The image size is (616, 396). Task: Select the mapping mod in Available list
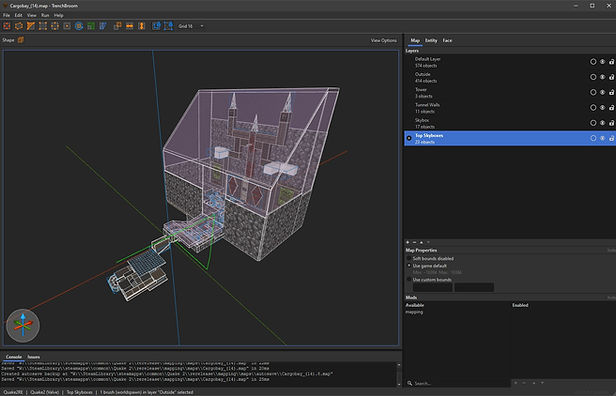(x=414, y=312)
